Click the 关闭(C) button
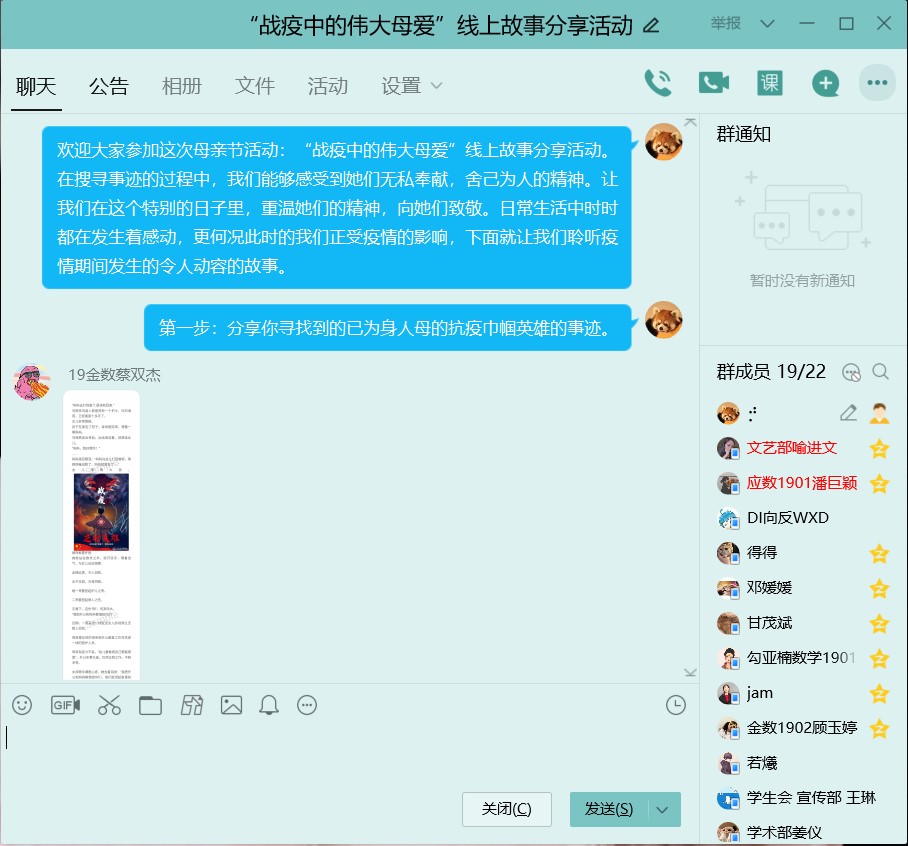Viewport: 908px width, 846px height. pos(506,809)
